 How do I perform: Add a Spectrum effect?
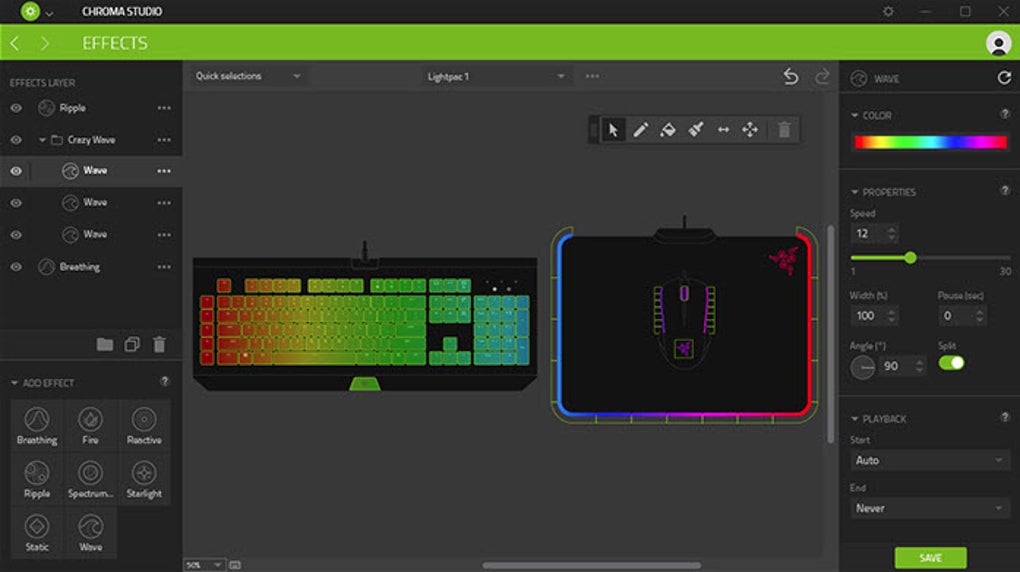click(90, 479)
